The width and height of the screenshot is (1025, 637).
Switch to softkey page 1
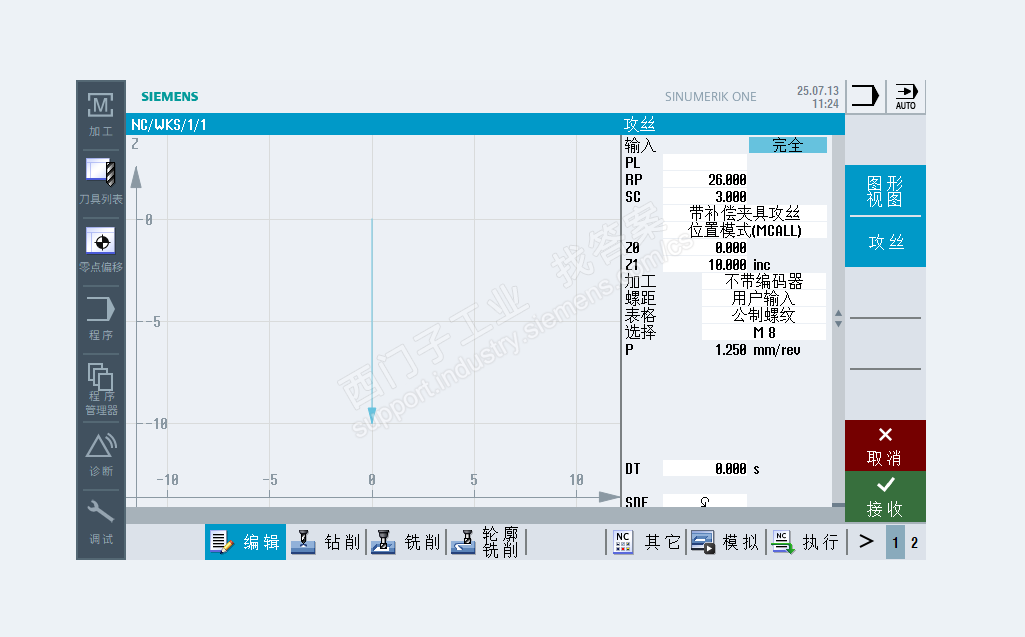click(896, 542)
